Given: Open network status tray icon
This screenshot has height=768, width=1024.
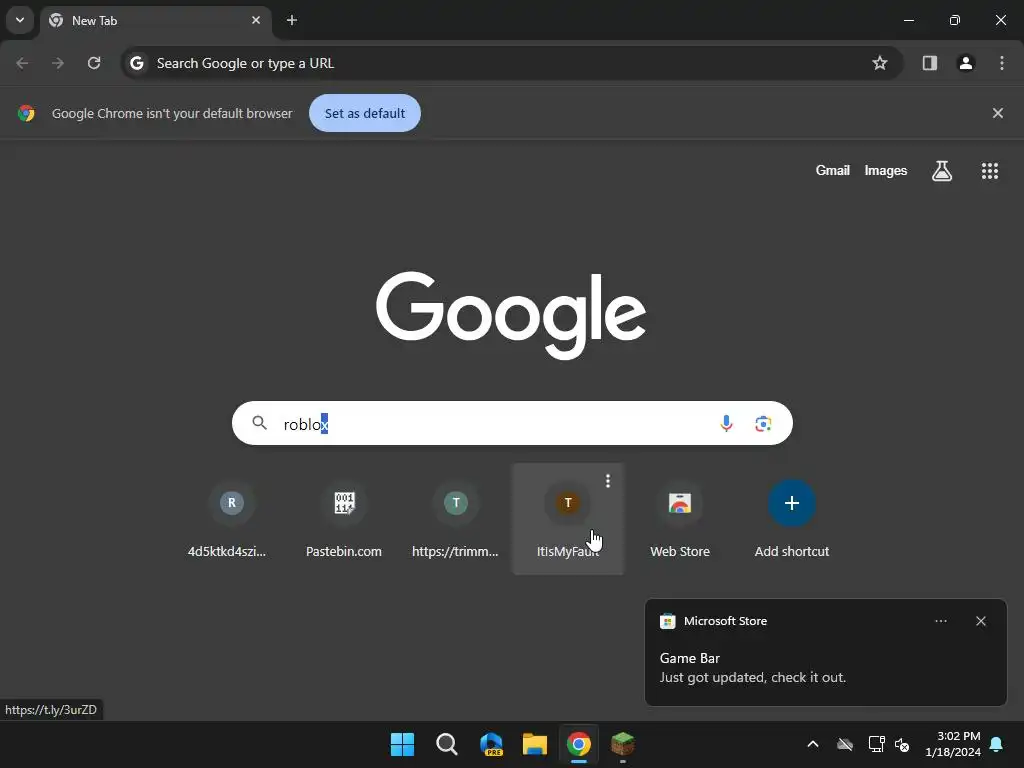Looking at the screenshot, I should [x=876, y=744].
